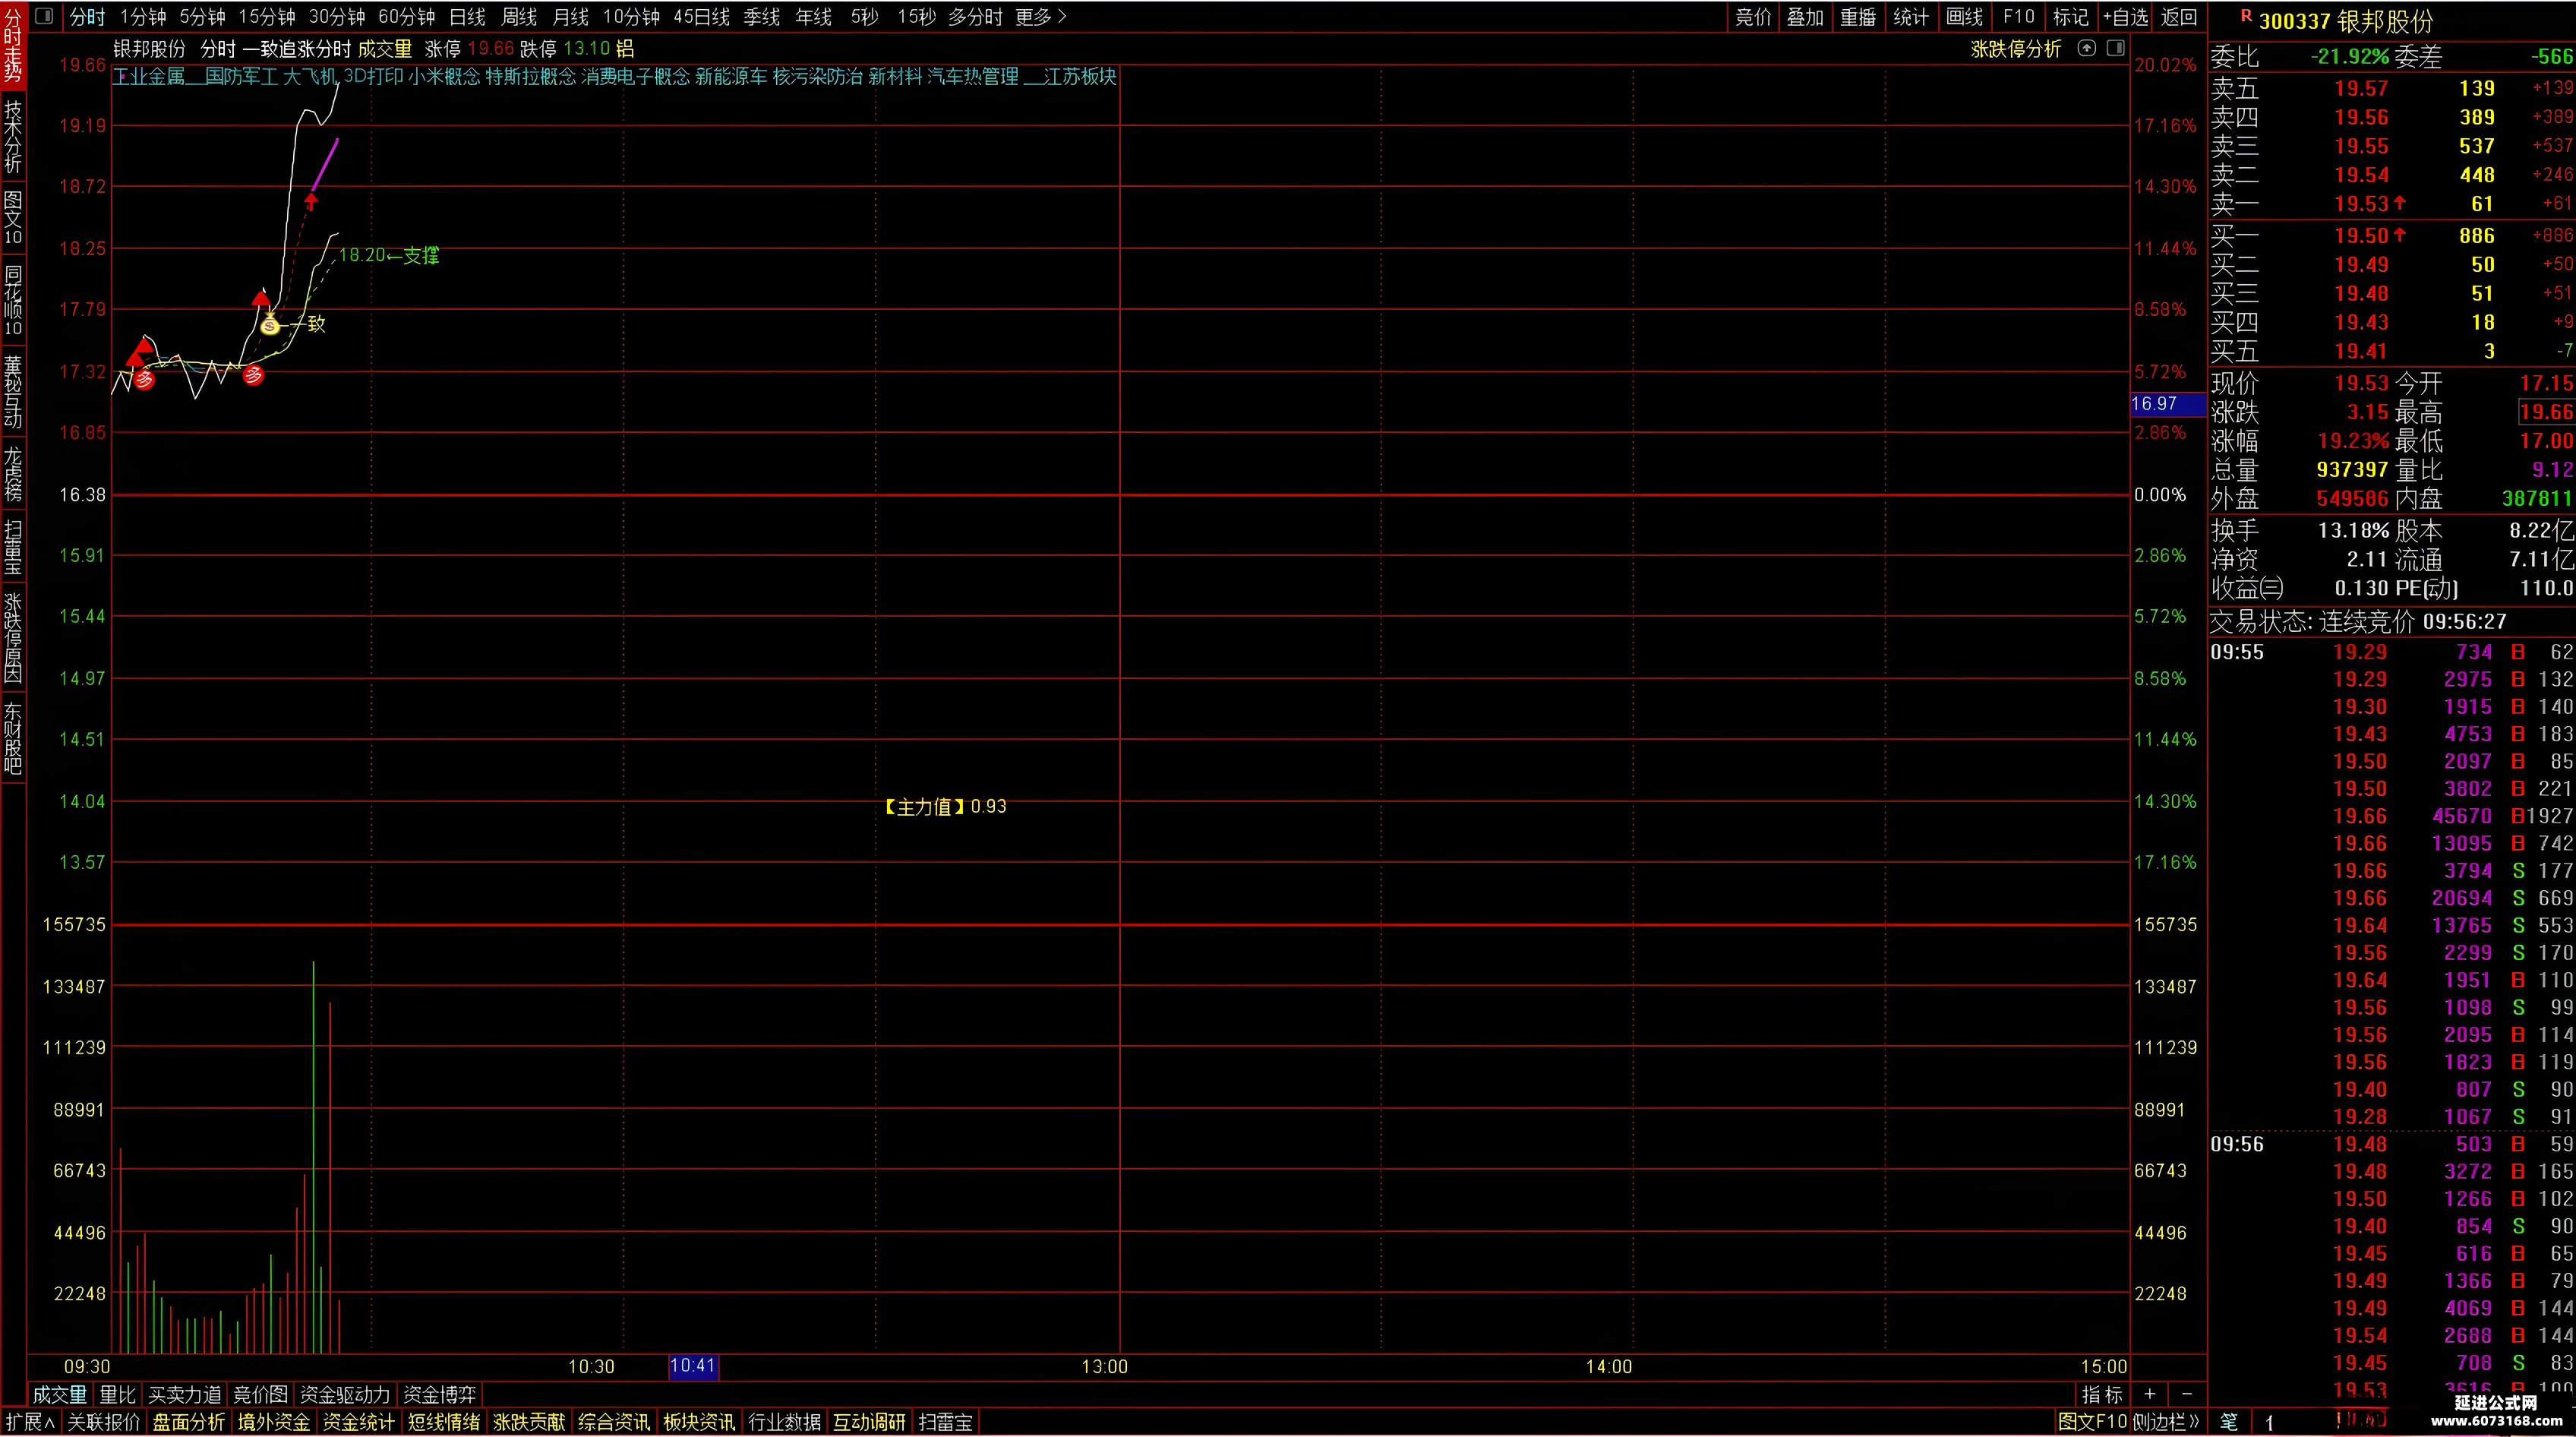
Task: Expand the 扩展 panel at bottom
Action: tap(30, 1421)
